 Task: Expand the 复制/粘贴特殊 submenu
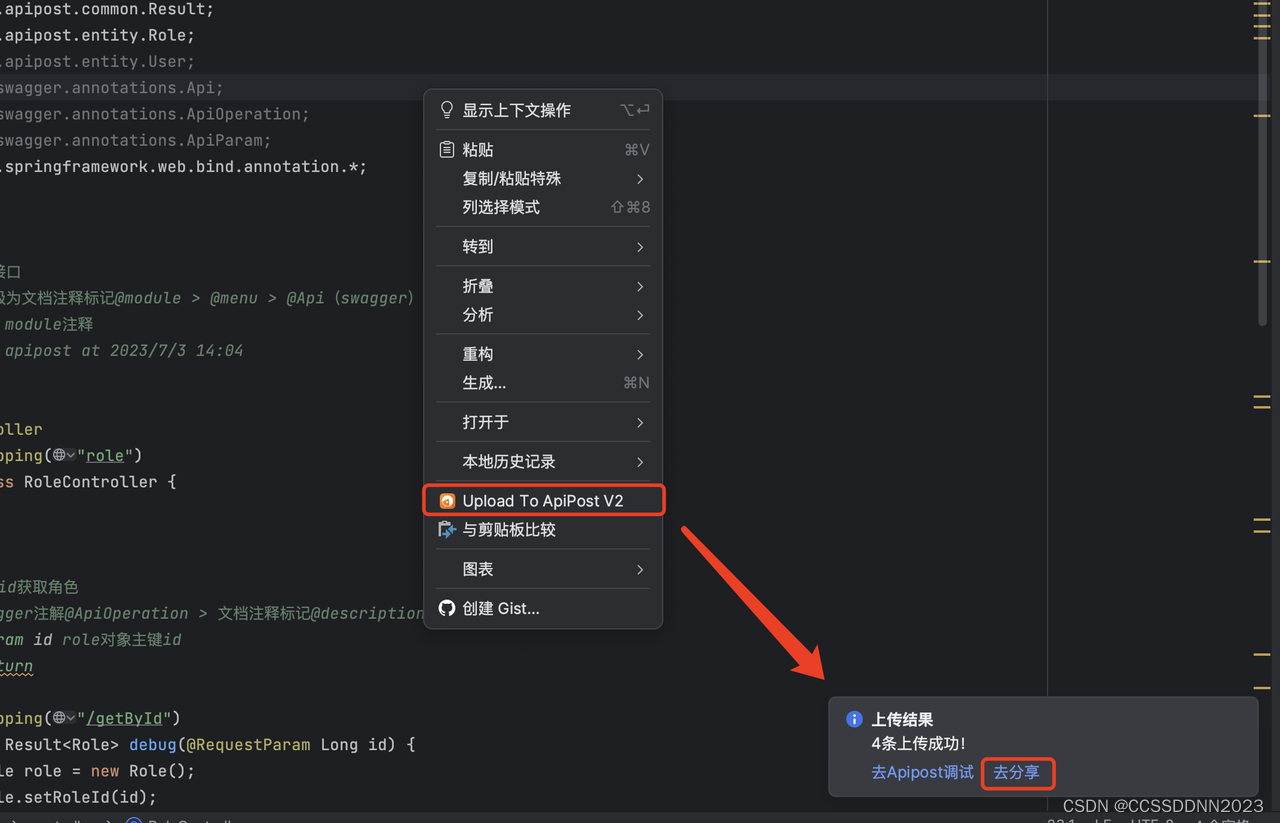click(543, 178)
